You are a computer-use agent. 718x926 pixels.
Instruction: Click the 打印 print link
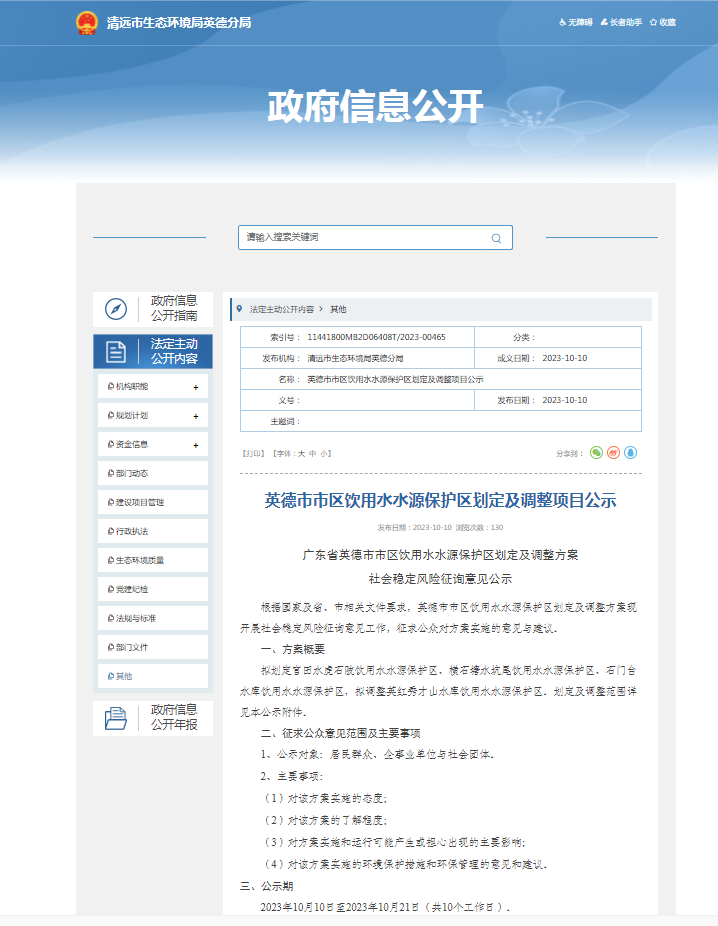tap(253, 453)
